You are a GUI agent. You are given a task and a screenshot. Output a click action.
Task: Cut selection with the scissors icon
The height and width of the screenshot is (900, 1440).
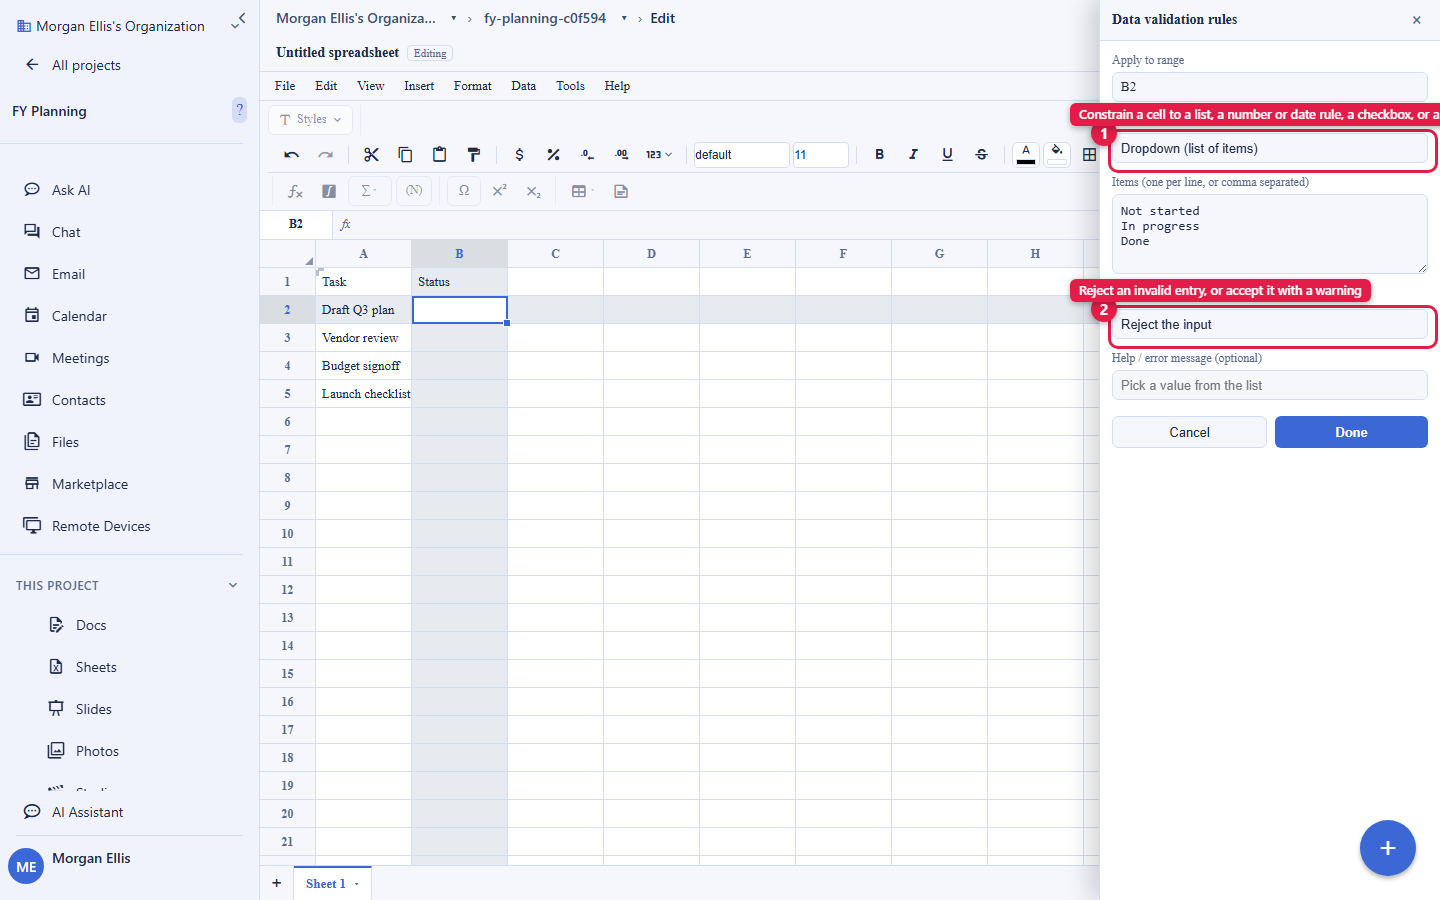pyautogui.click(x=371, y=155)
